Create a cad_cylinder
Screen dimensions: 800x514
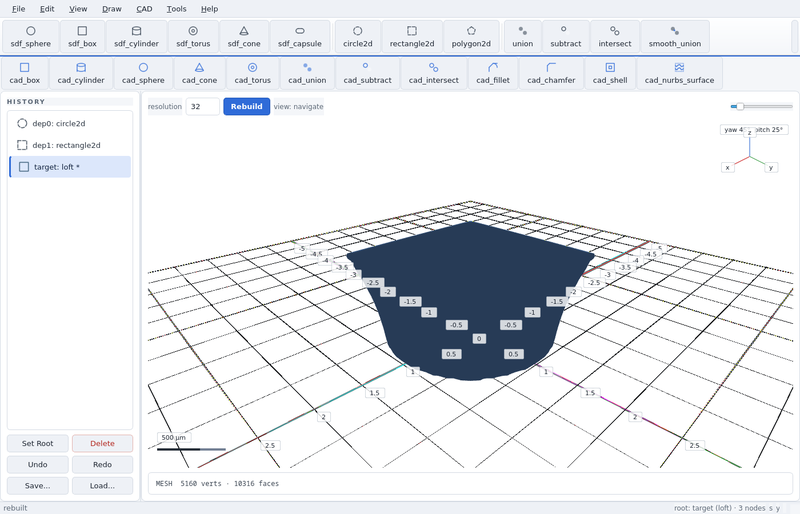pos(81,74)
